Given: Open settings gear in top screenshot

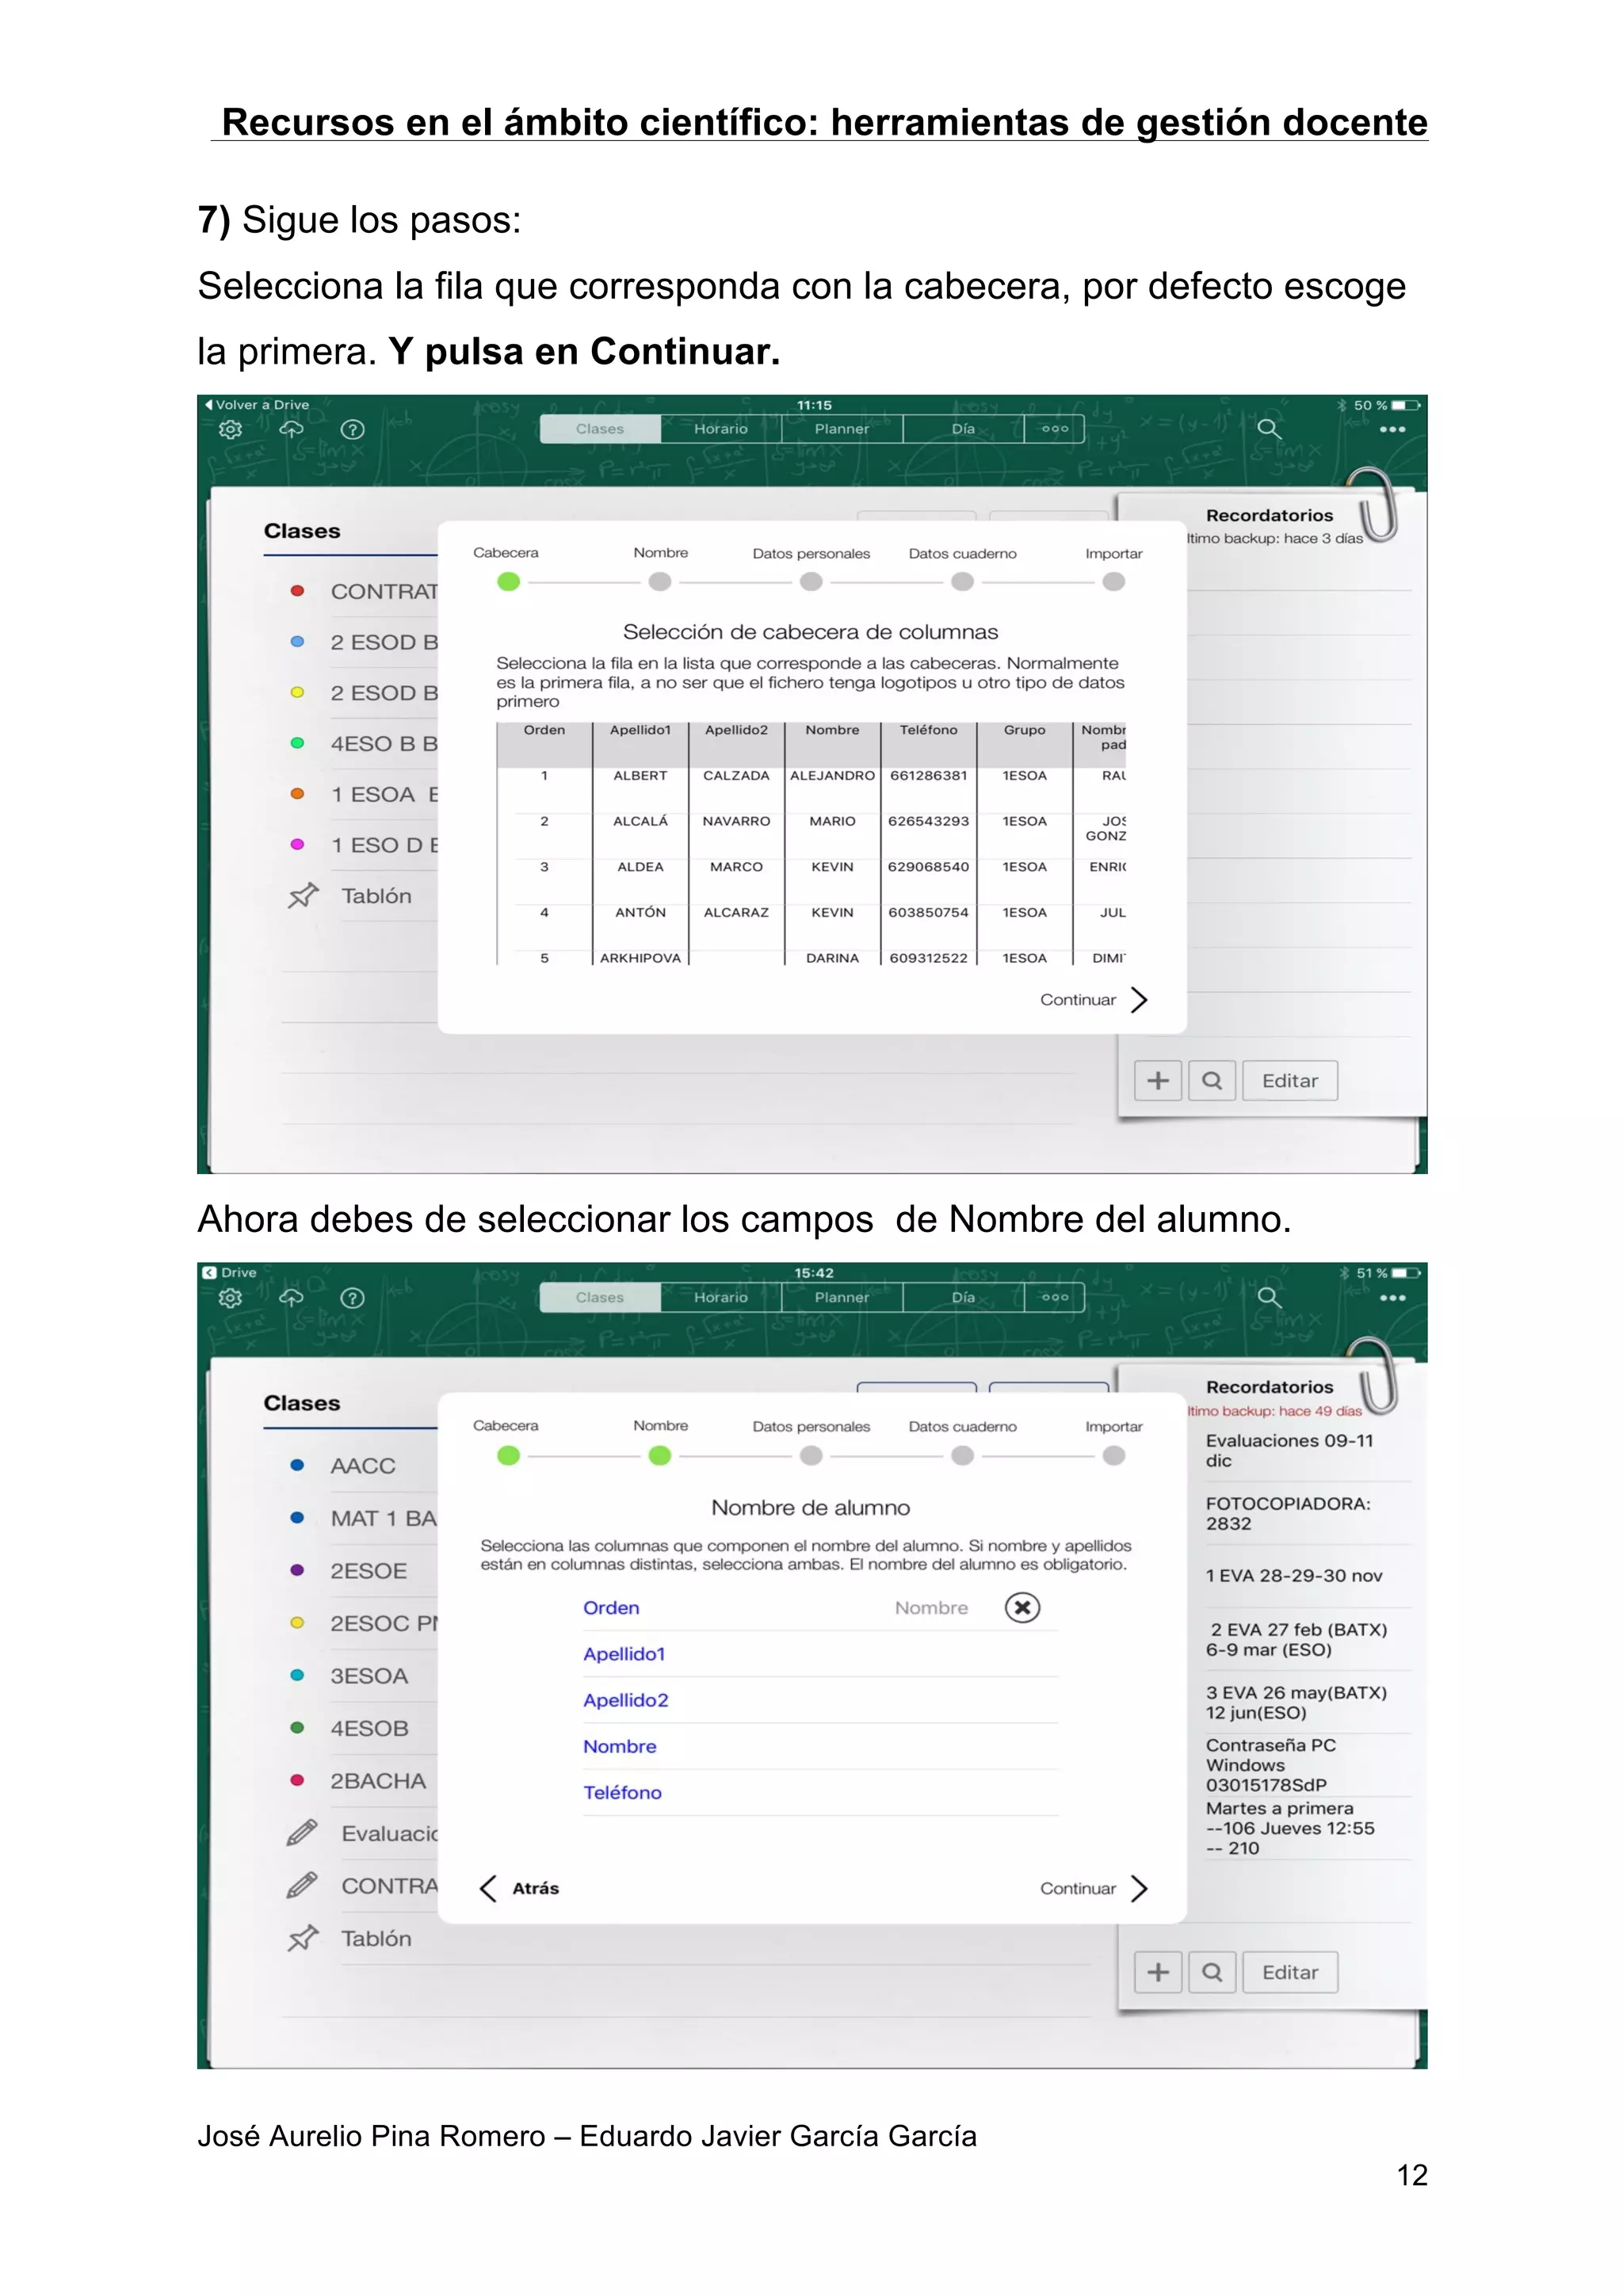Looking at the screenshot, I should (230, 429).
